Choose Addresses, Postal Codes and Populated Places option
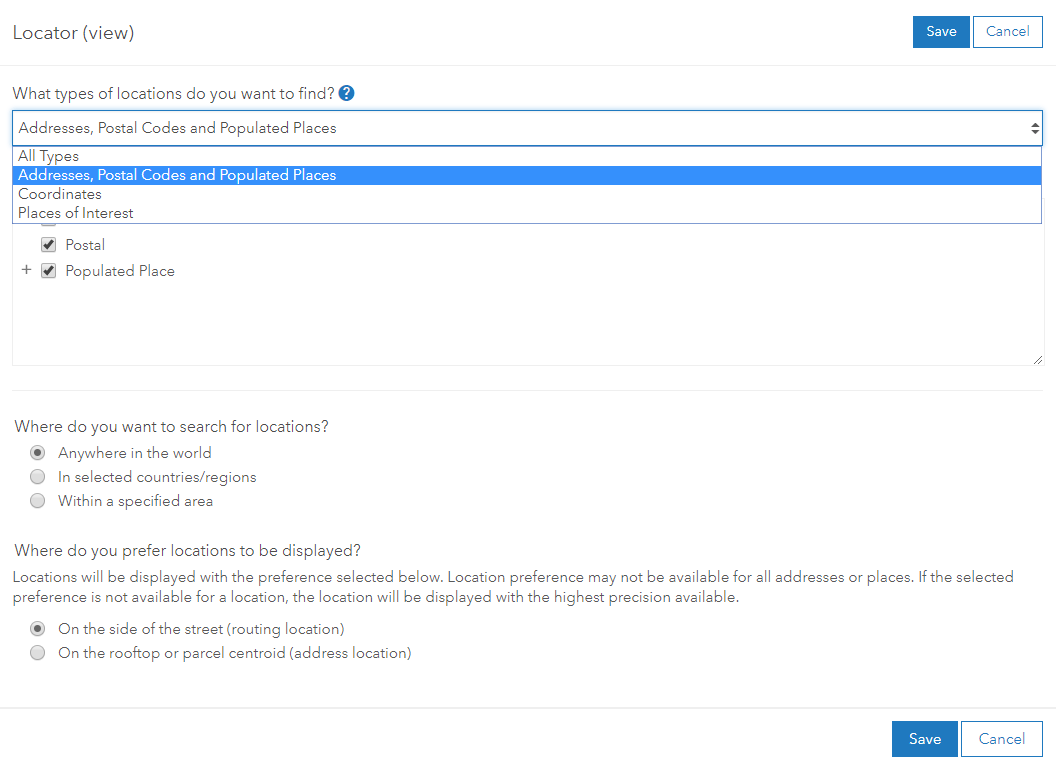 [x=177, y=175]
